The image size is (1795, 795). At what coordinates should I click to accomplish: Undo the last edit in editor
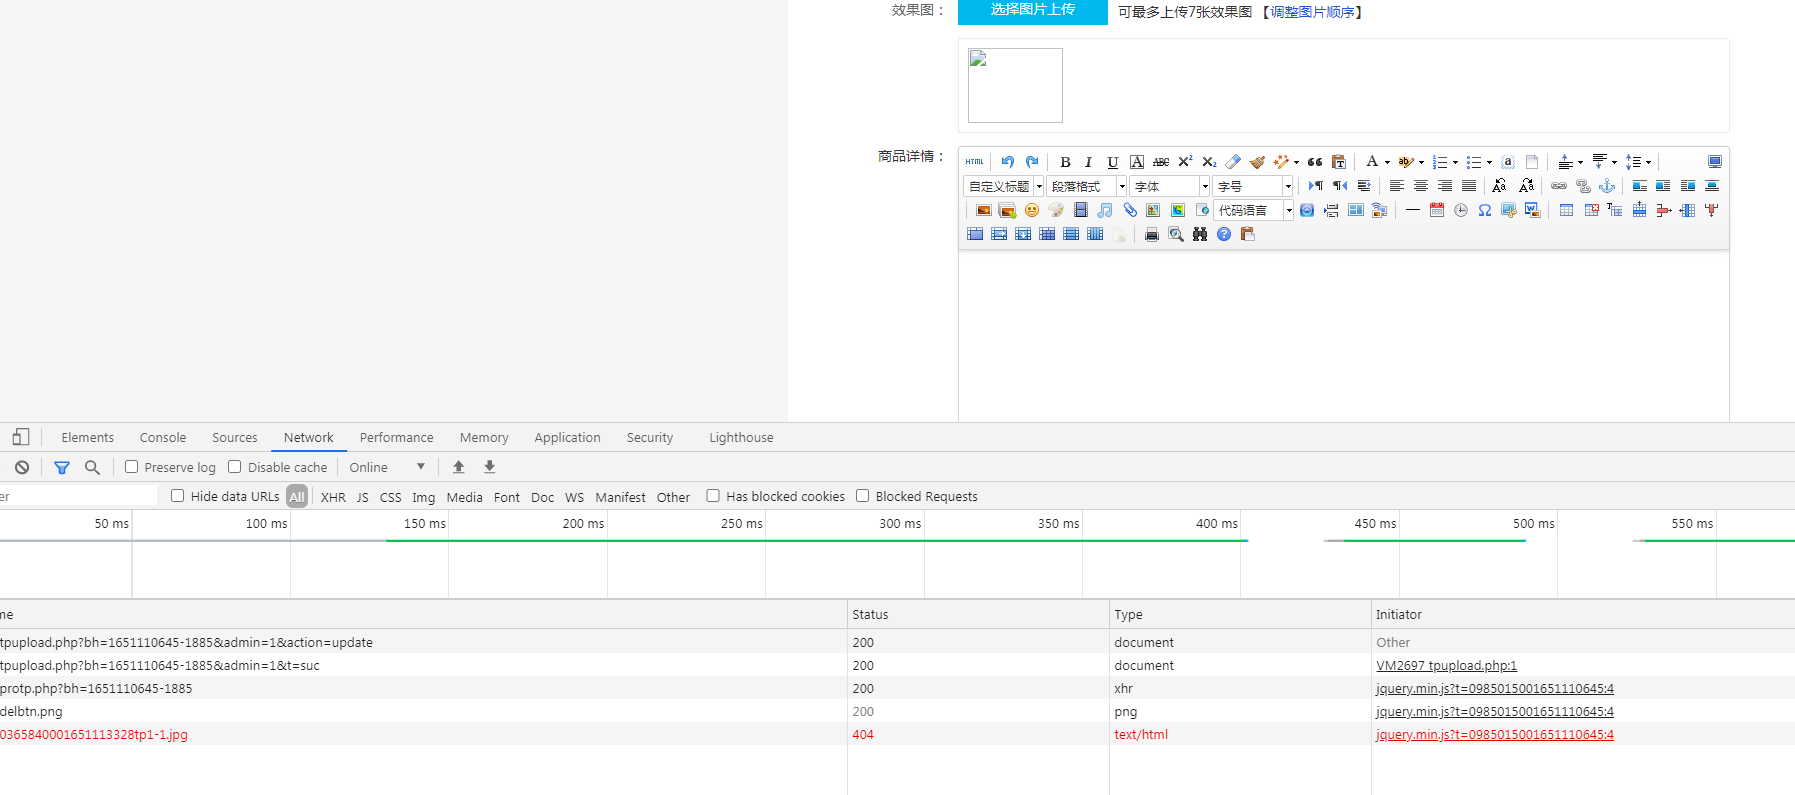[x=1008, y=162]
